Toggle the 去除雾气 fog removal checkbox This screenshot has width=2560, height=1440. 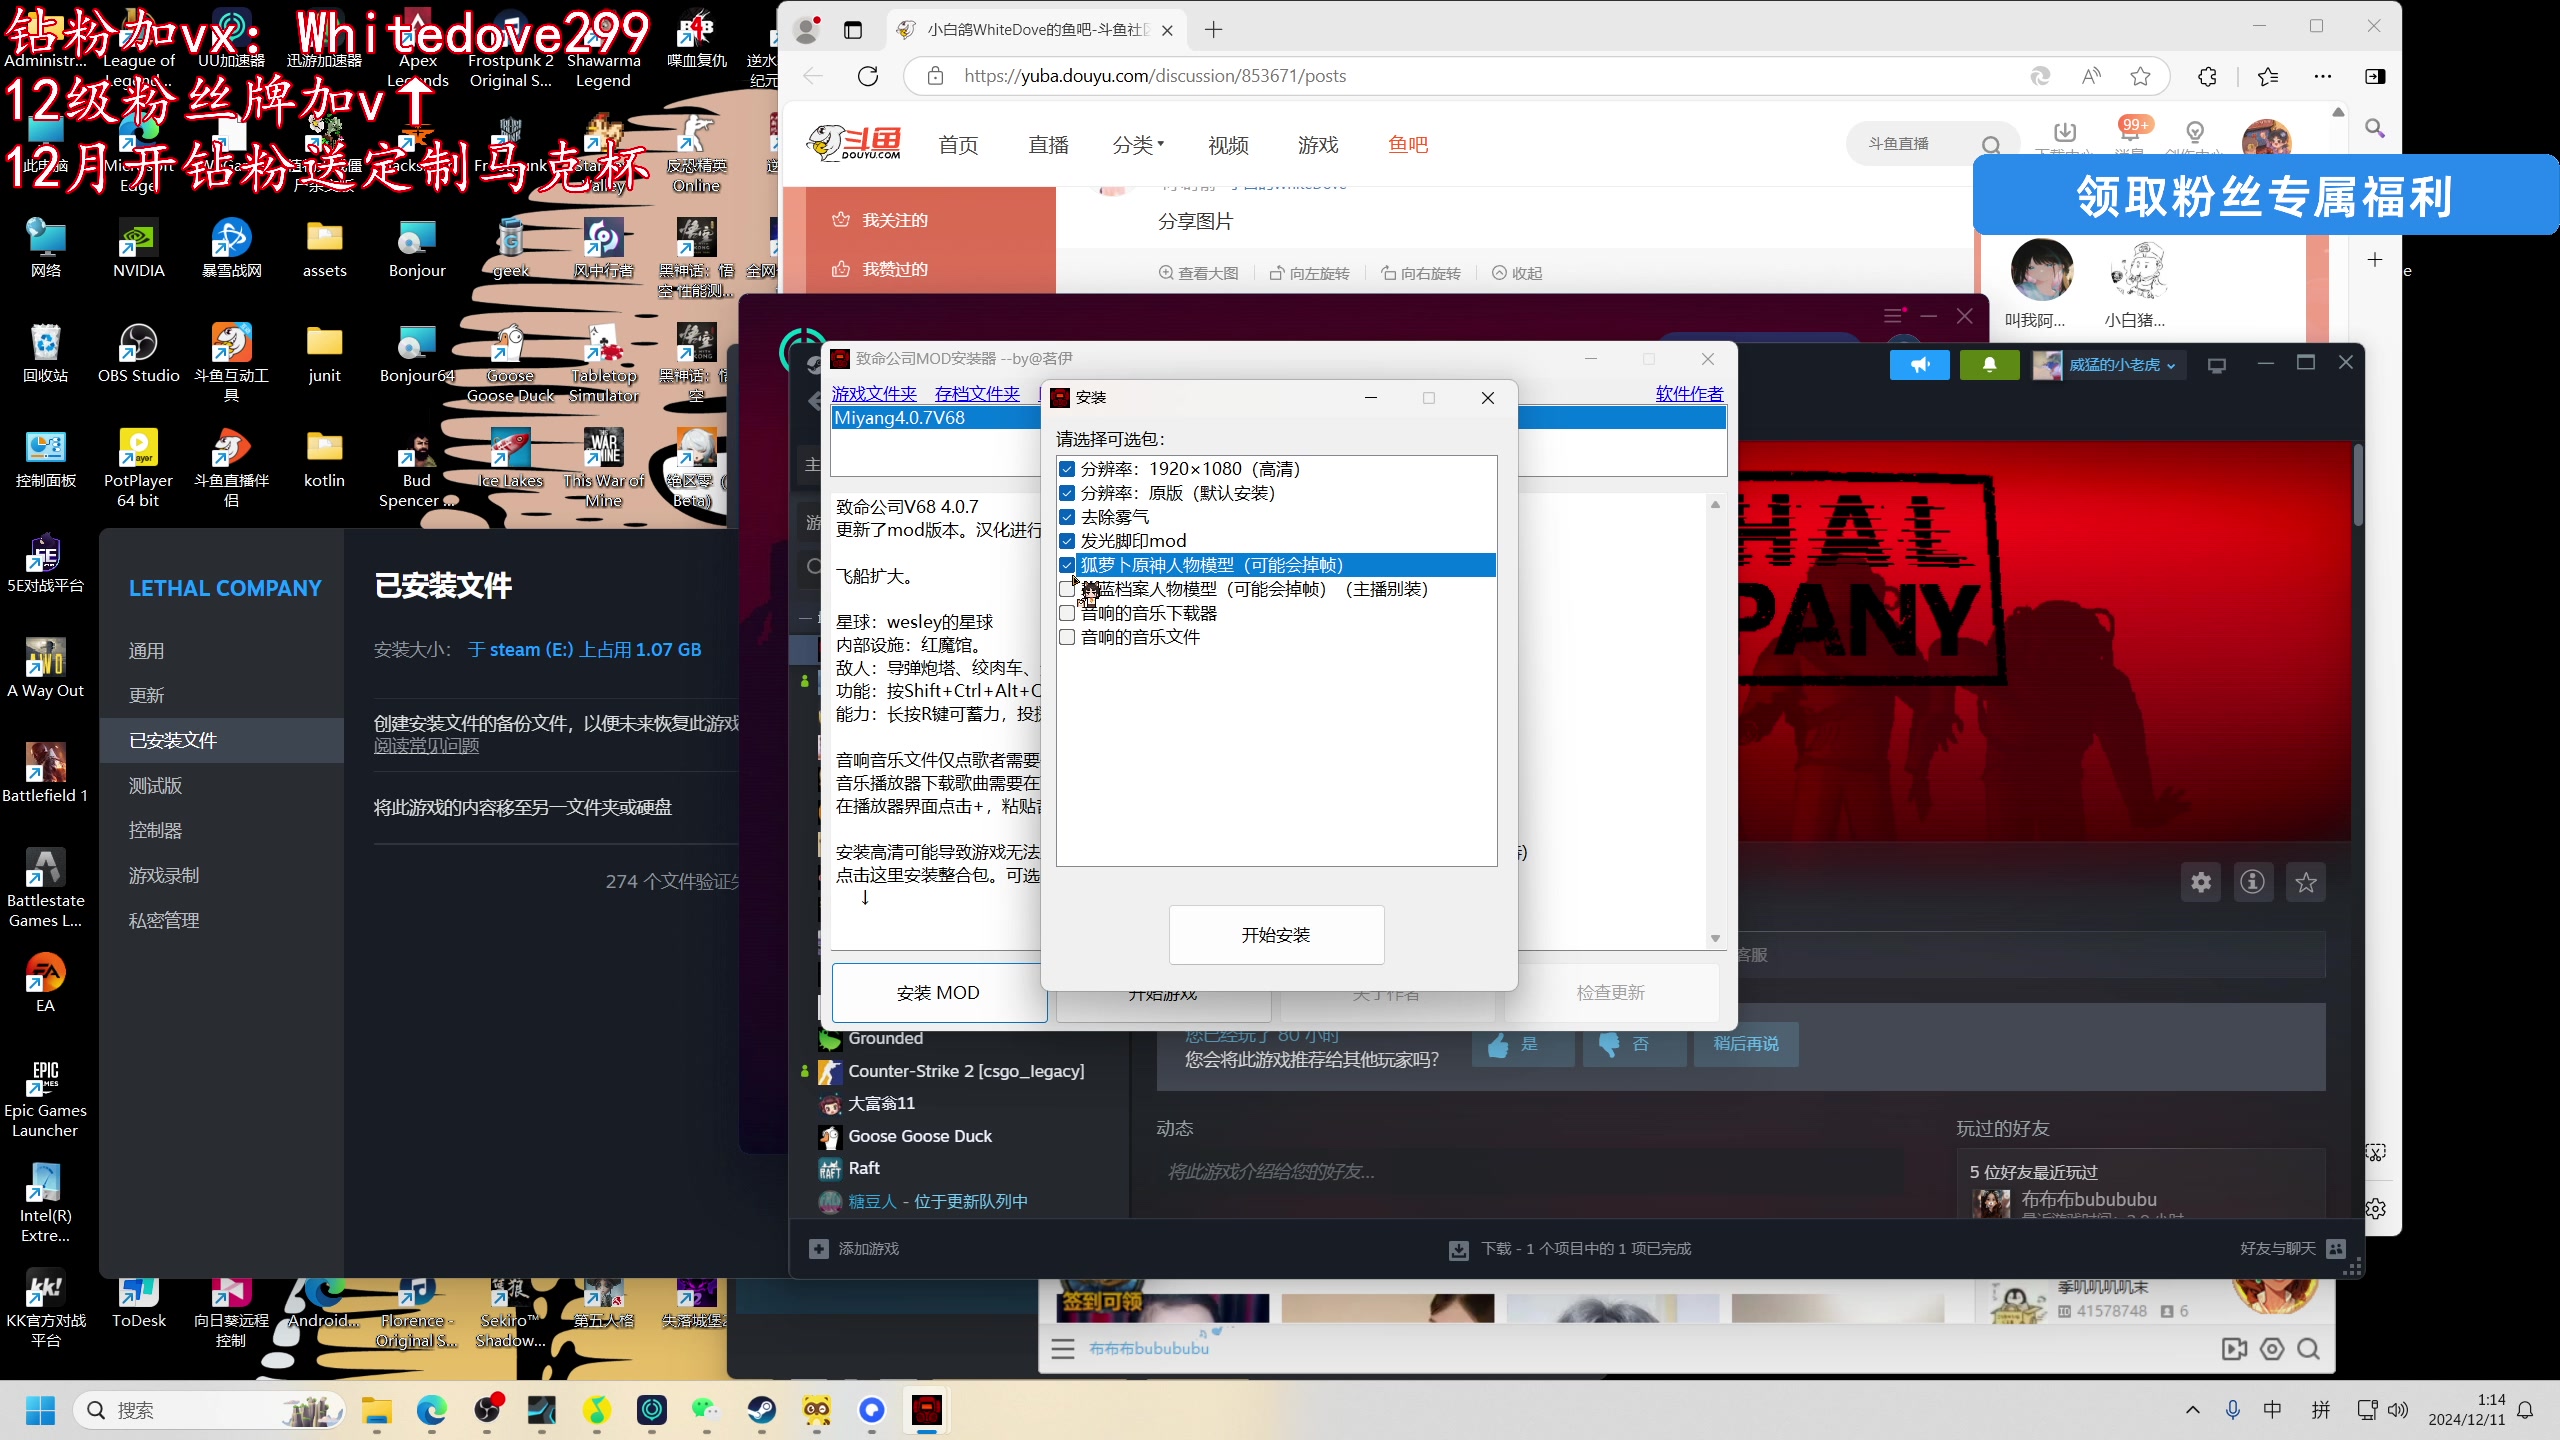(1067, 517)
